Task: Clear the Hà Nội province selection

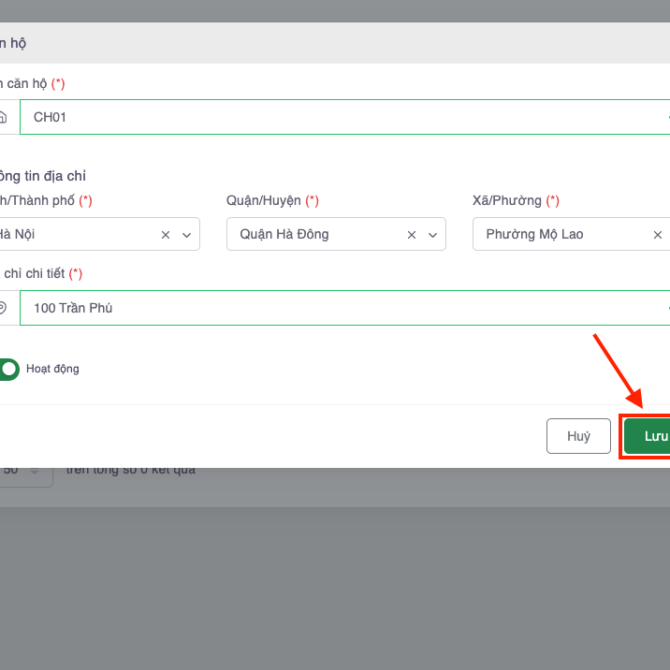Action: 165,235
